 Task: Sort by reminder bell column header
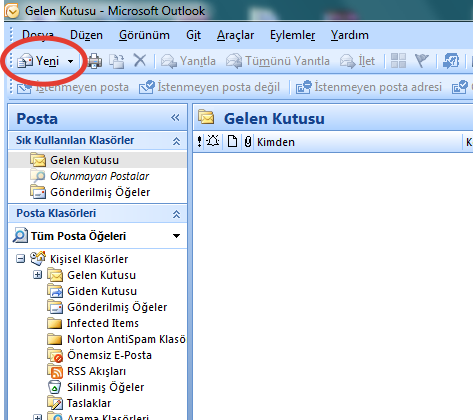click(213, 142)
